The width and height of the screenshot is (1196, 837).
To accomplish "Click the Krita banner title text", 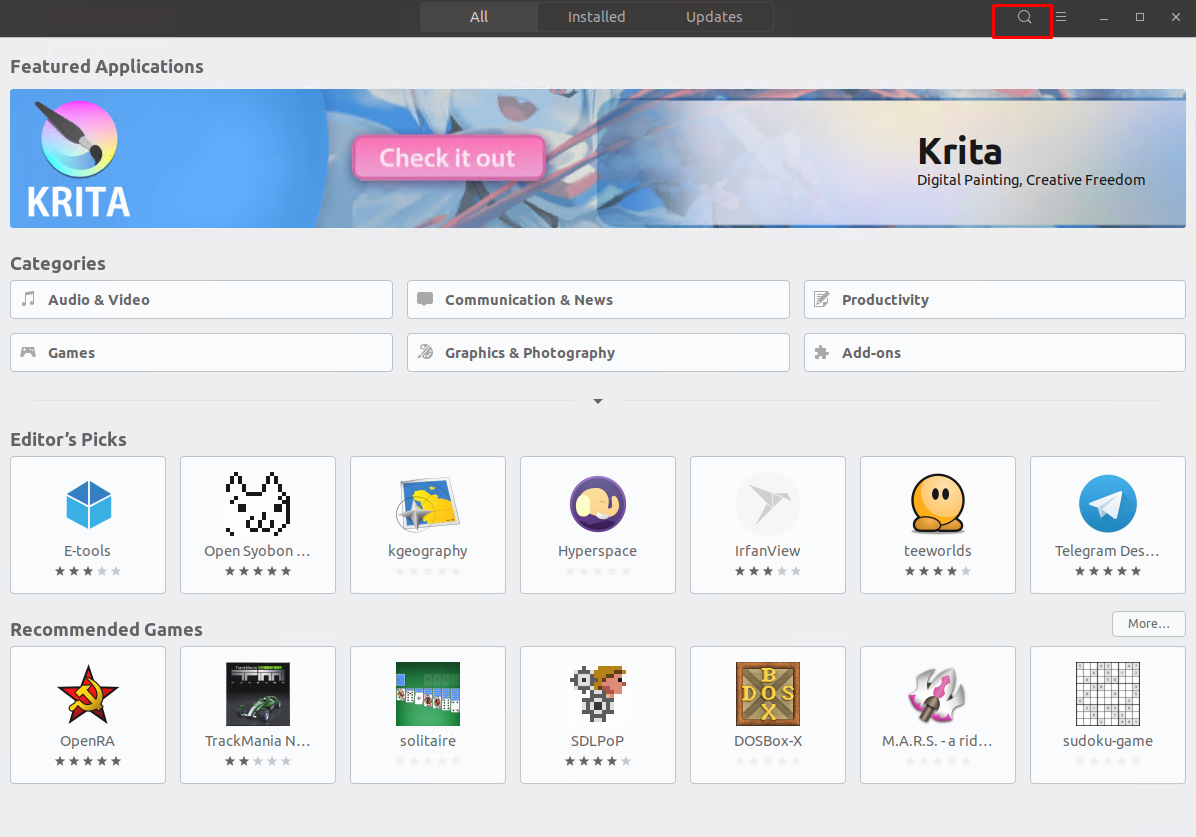I will coord(960,151).
